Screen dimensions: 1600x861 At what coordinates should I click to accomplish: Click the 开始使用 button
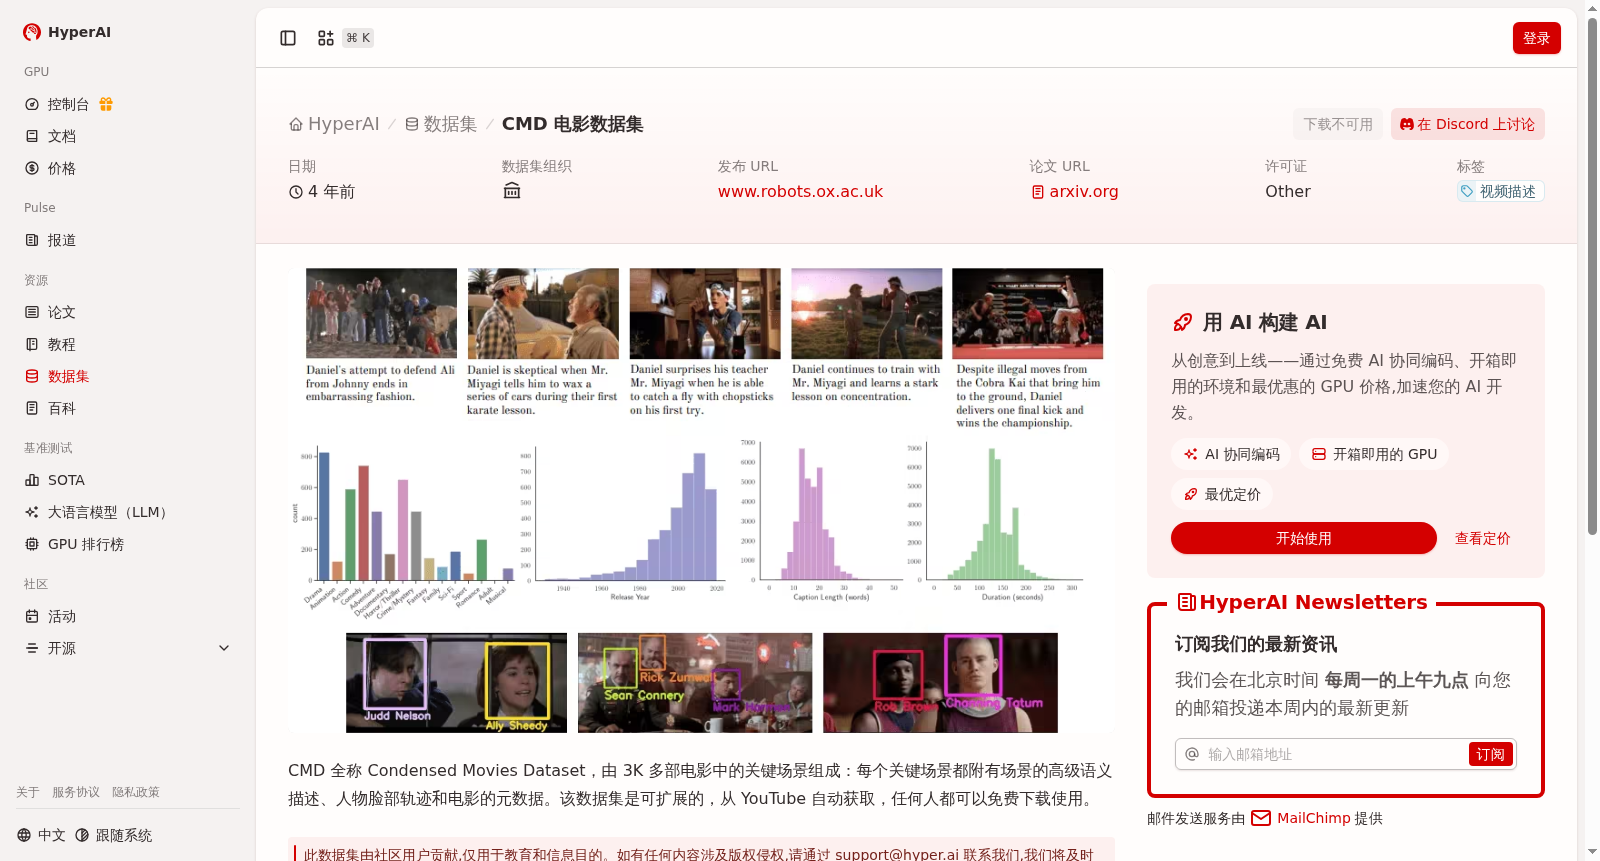1303,538
